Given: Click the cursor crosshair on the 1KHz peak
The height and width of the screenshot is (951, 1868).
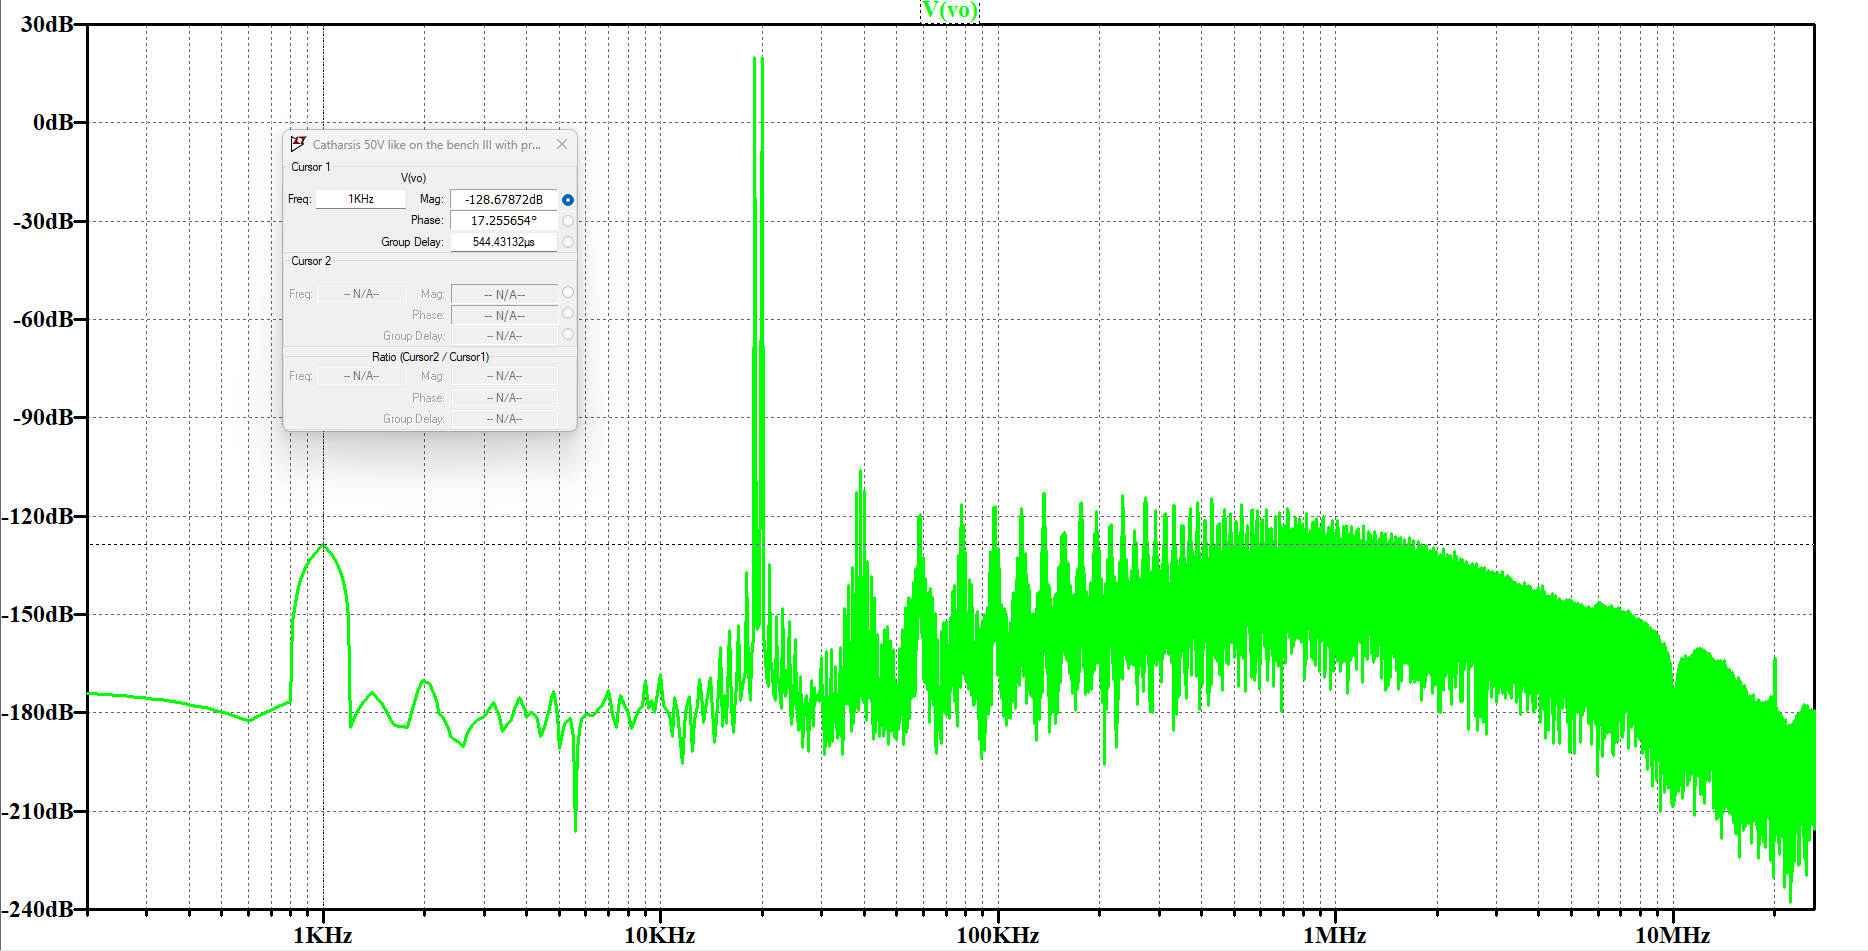Looking at the screenshot, I should tap(322, 545).
